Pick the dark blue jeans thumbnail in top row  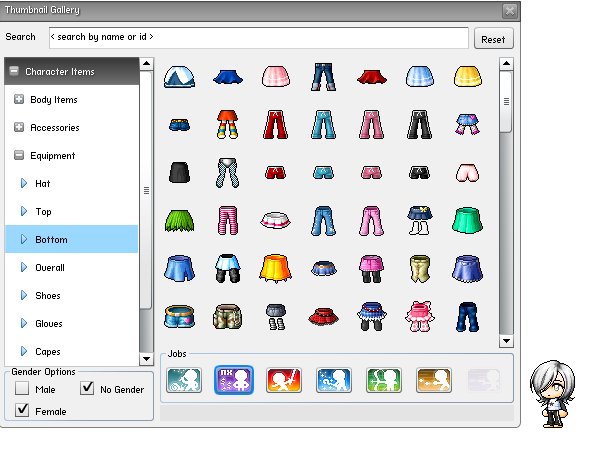(323, 76)
